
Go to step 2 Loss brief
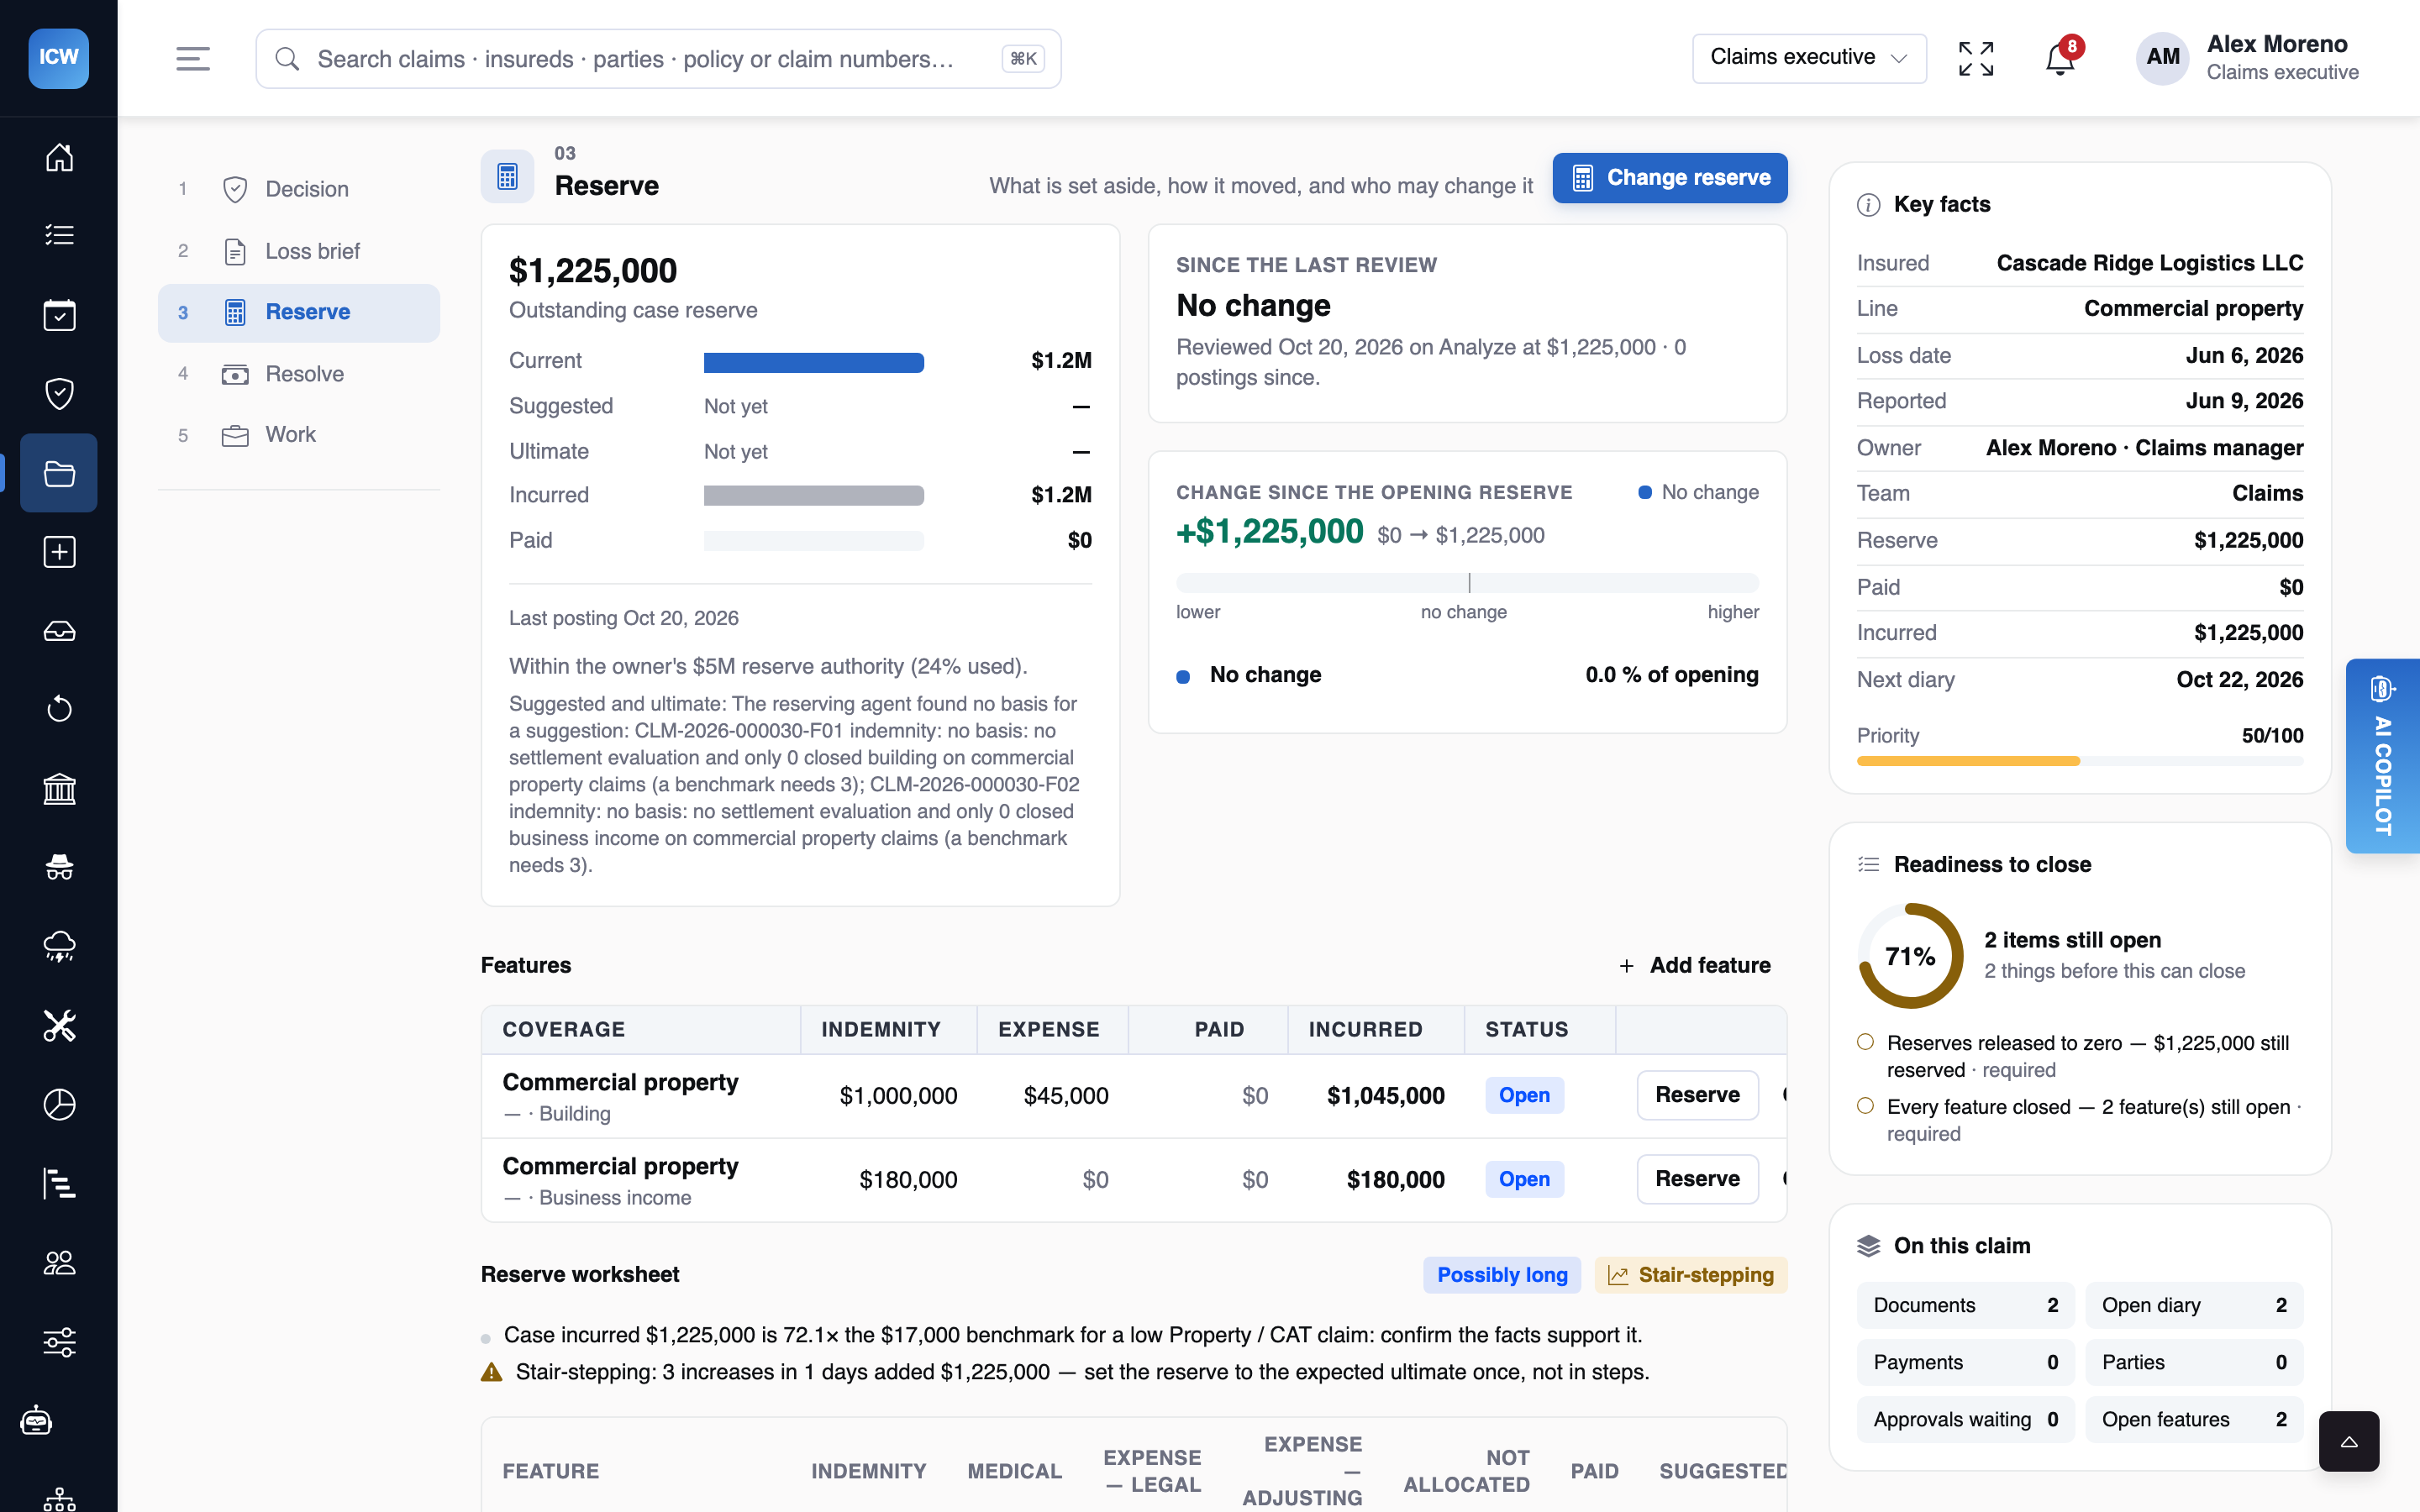[x=298, y=251]
